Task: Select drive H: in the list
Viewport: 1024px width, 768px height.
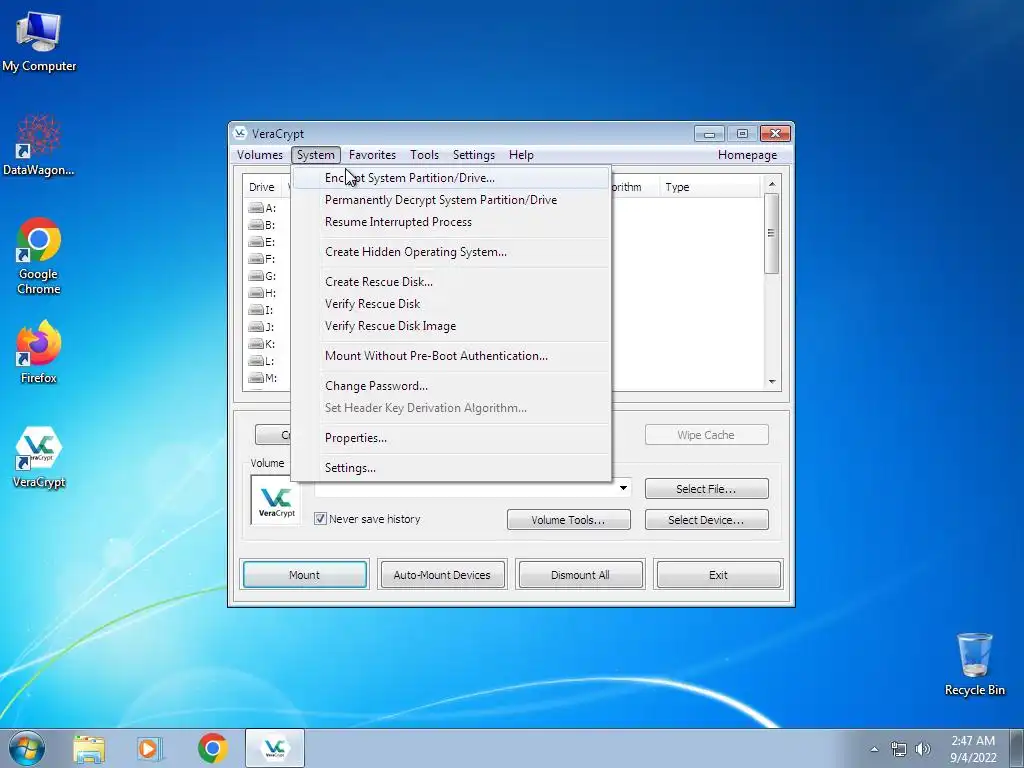Action: click(x=263, y=293)
